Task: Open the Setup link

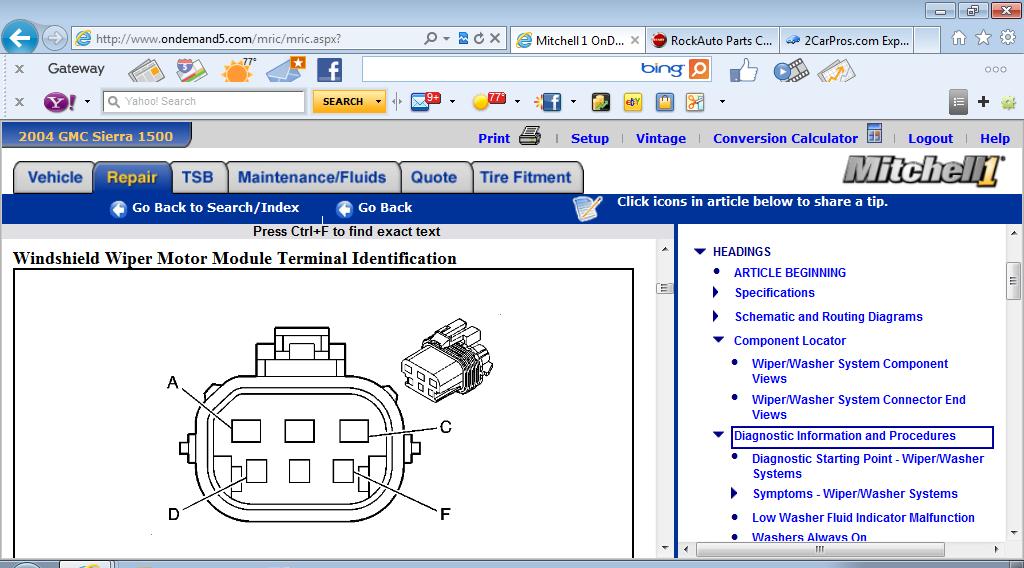Action: pyautogui.click(x=590, y=138)
